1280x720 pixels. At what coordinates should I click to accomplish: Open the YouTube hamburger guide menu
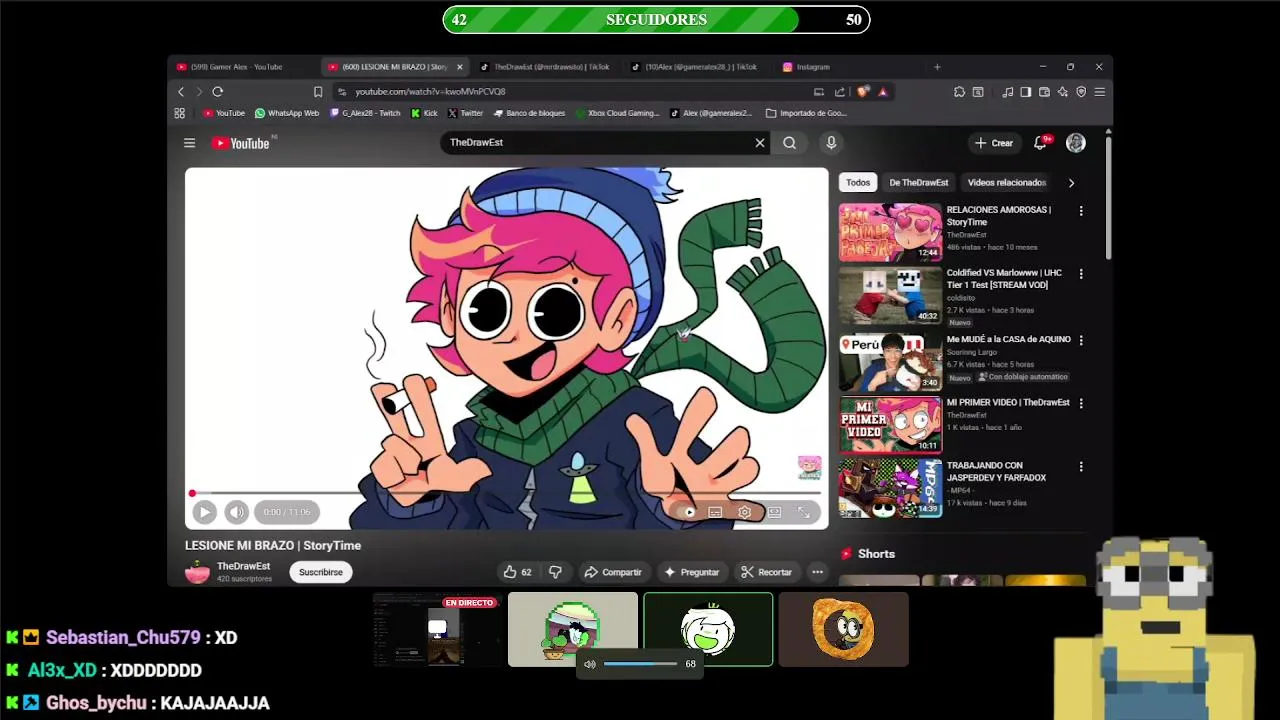pos(189,143)
